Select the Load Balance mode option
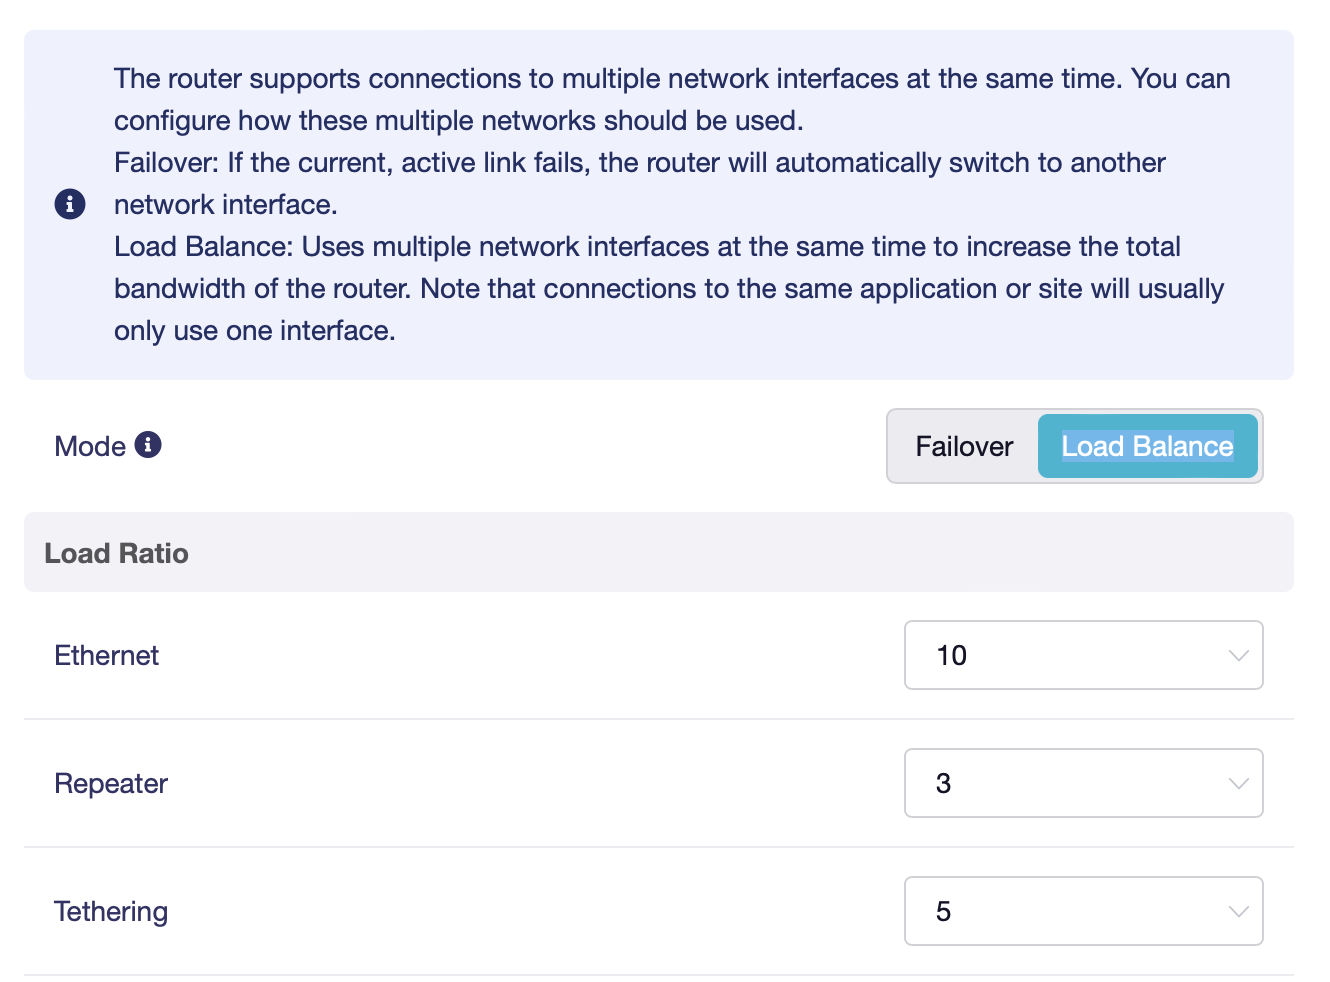This screenshot has height=982, width=1330. click(1147, 446)
